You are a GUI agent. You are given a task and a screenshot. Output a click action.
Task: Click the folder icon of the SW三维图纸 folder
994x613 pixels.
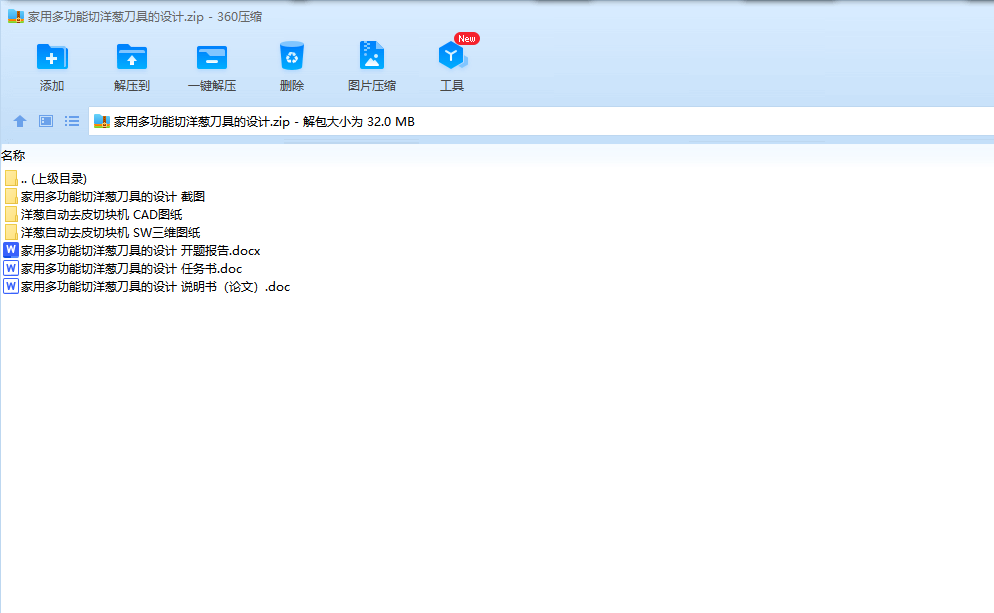[x=11, y=233]
